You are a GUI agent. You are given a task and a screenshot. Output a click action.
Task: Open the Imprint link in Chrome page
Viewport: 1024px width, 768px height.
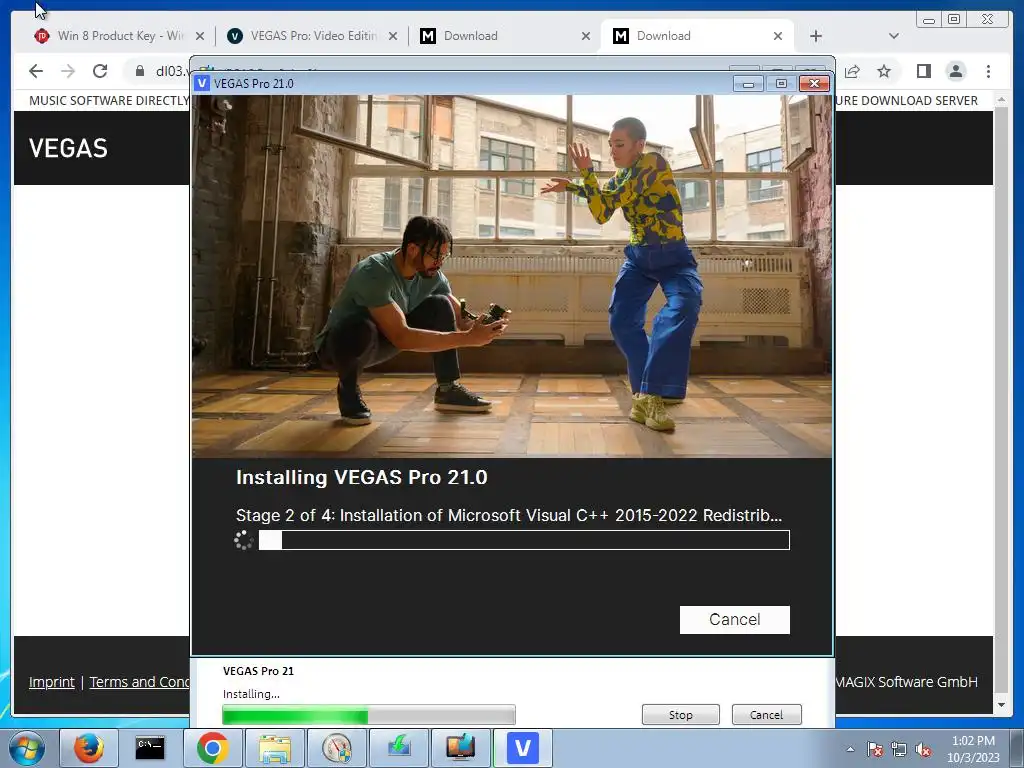52,682
